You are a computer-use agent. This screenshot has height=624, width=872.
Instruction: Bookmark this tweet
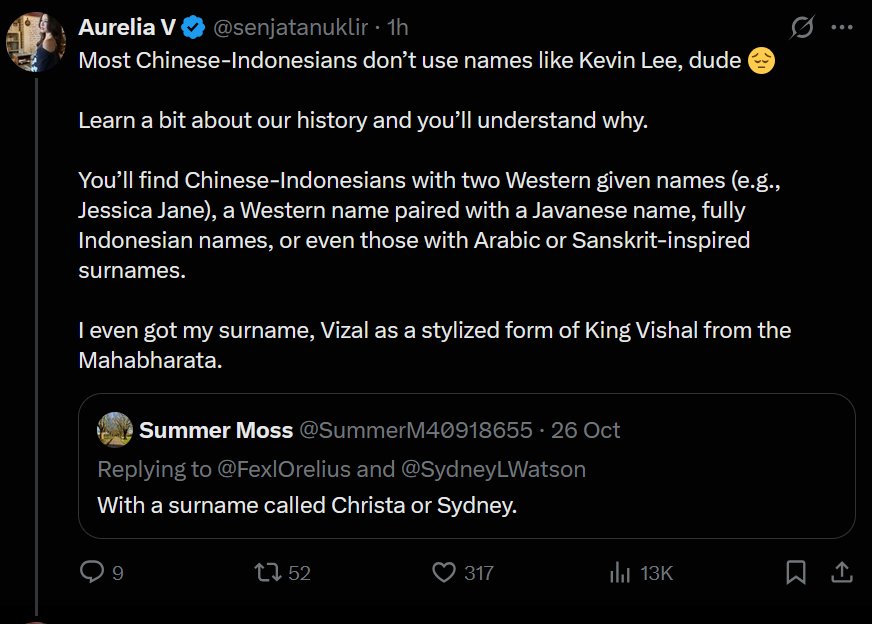pyautogui.click(x=796, y=572)
